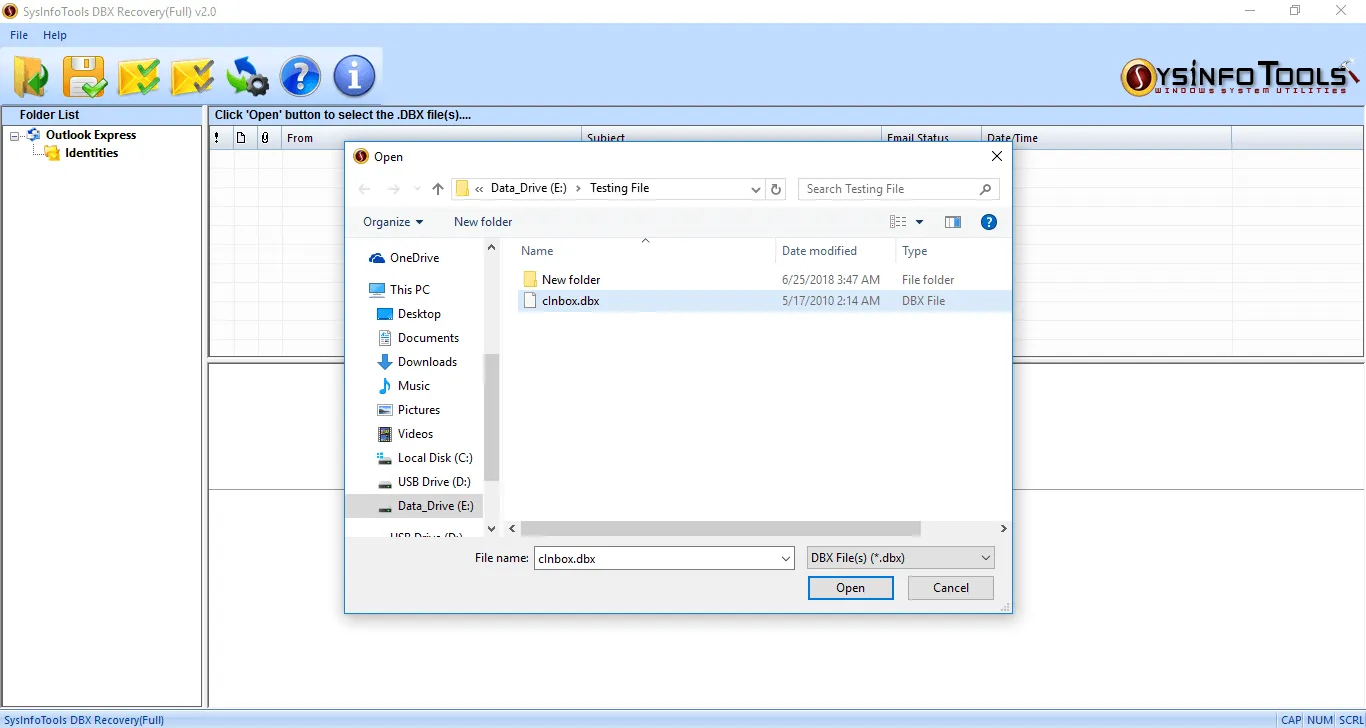This screenshot has width=1366, height=728.
Task: Open the File name combo box dropdown
Action: click(x=785, y=559)
